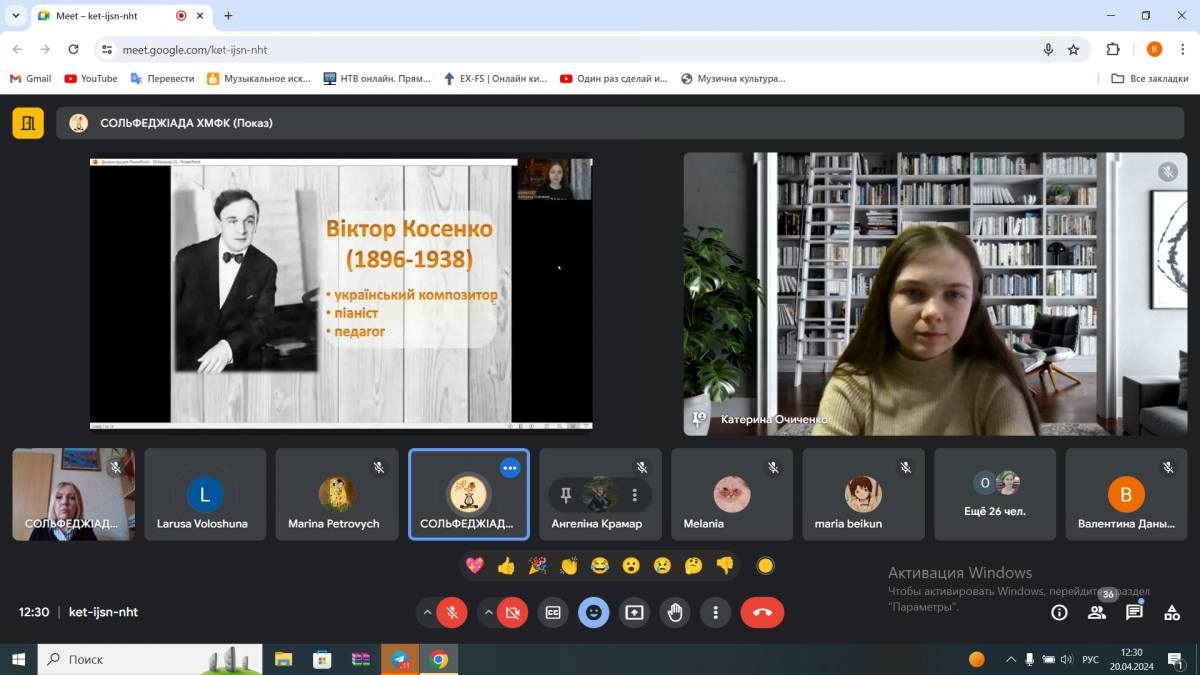This screenshot has height=675, width=1200.
Task: Open Chrome tab search dropdown arrow
Action: pyautogui.click(x=15, y=16)
